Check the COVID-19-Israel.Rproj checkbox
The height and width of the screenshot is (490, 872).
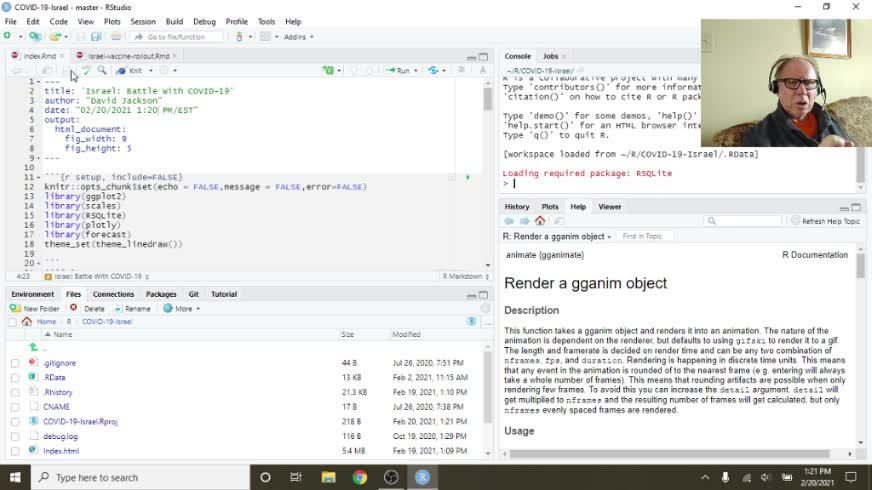click(15, 422)
